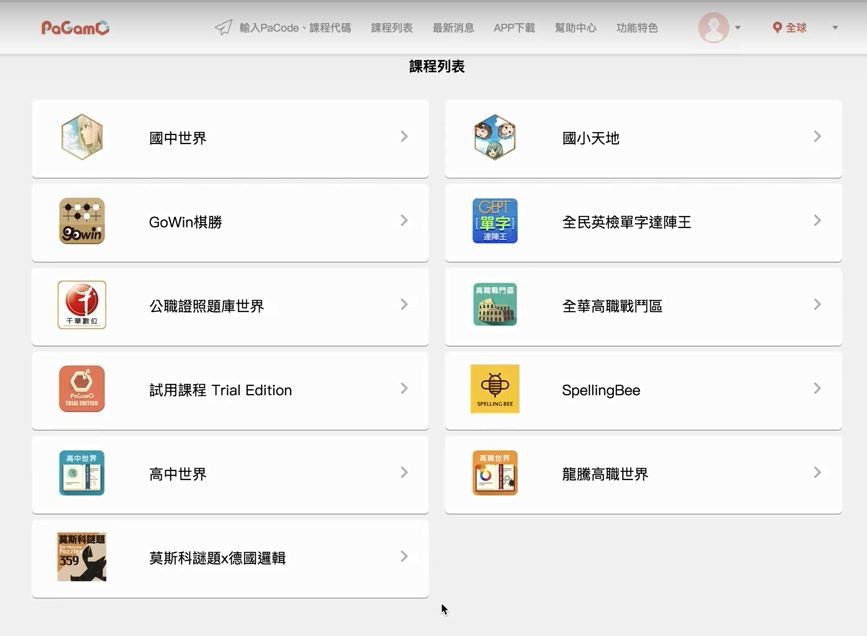Click the GoWin go-board icon
Image resolution: width=867 pixels, height=636 pixels.
[82, 221]
